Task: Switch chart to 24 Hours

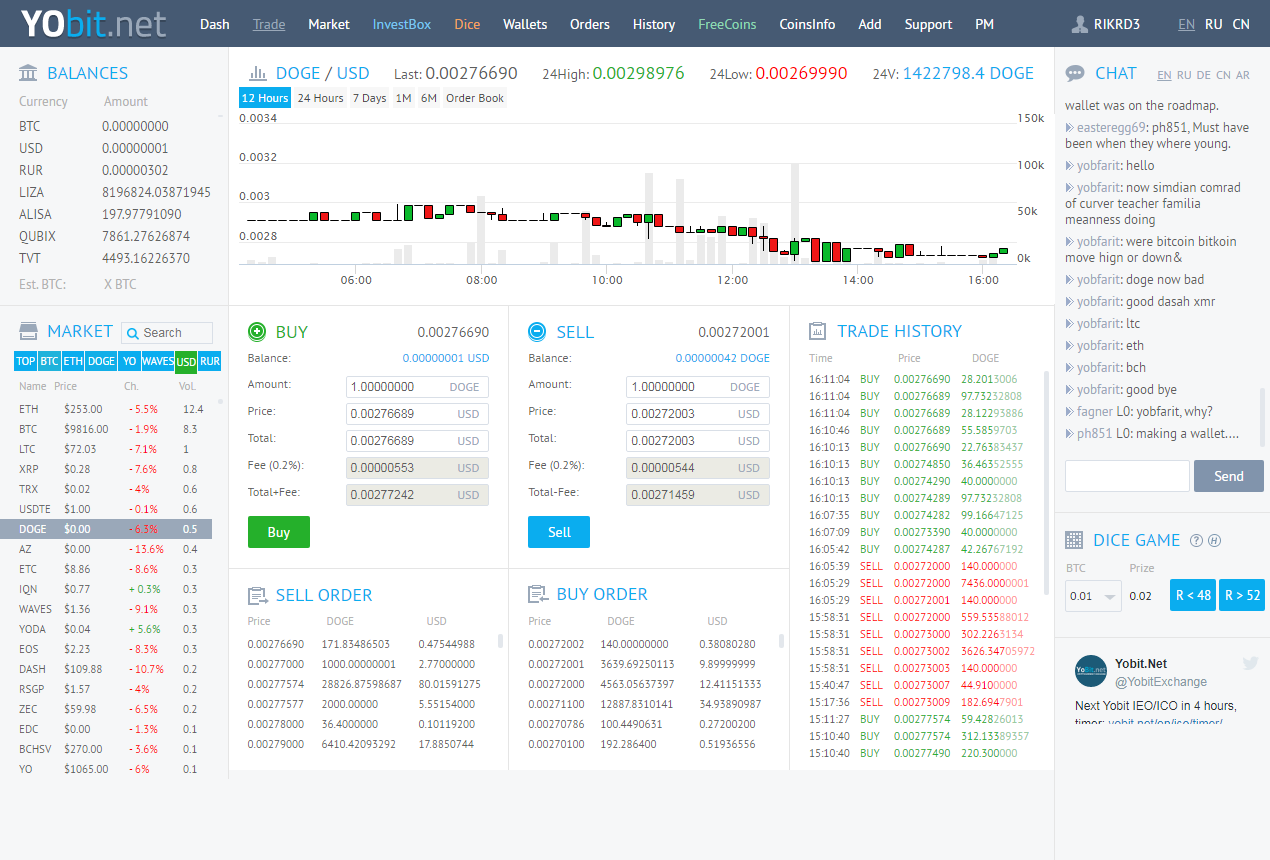Action: [321, 98]
